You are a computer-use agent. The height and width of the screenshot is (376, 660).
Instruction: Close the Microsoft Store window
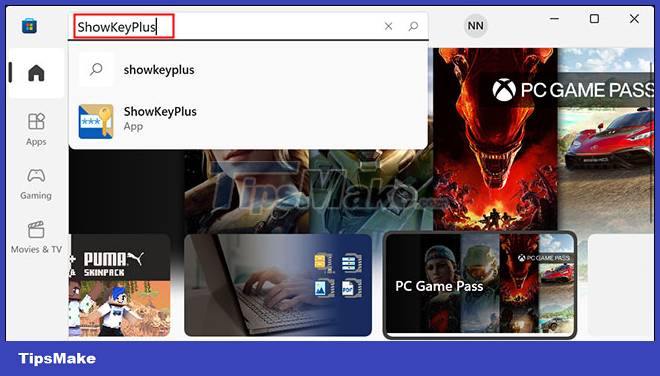(x=634, y=19)
